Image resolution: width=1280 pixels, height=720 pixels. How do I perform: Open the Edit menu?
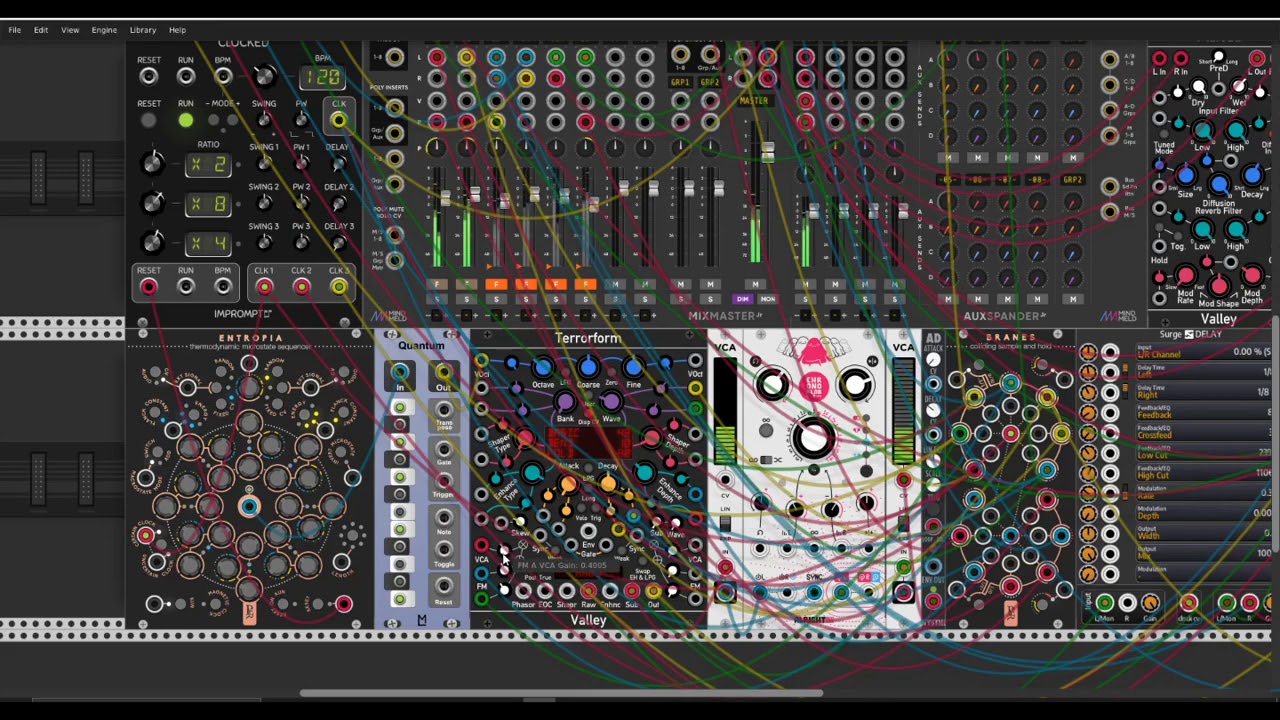[41, 30]
